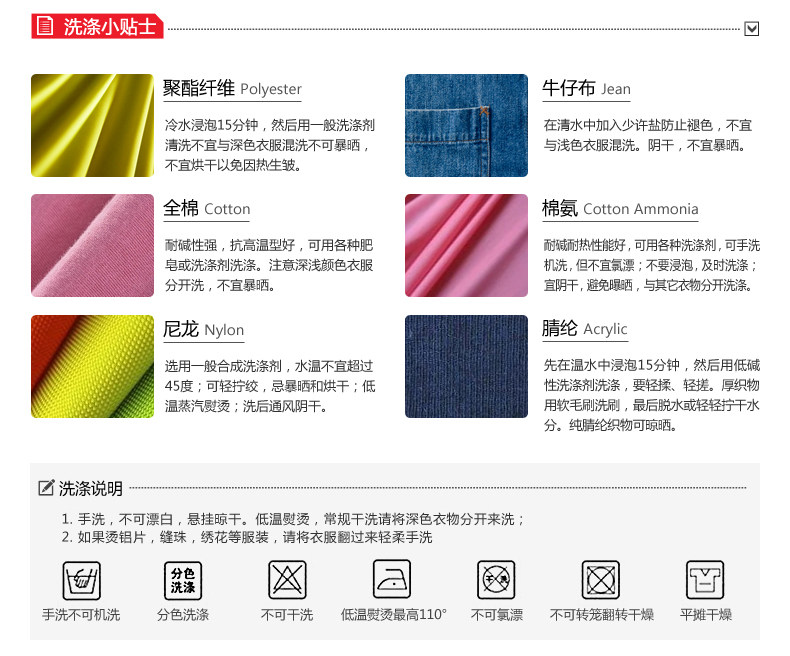
Task: Open the blue denim jean thumbnail
Action: tap(467, 125)
